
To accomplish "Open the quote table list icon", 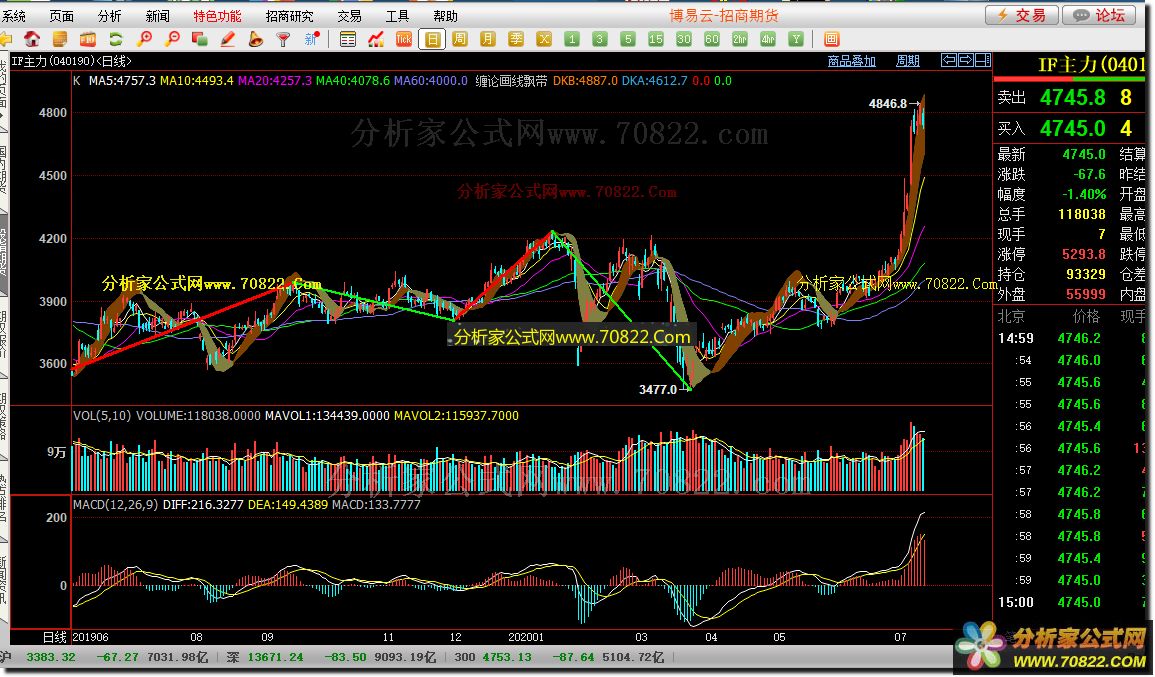I will (348, 39).
